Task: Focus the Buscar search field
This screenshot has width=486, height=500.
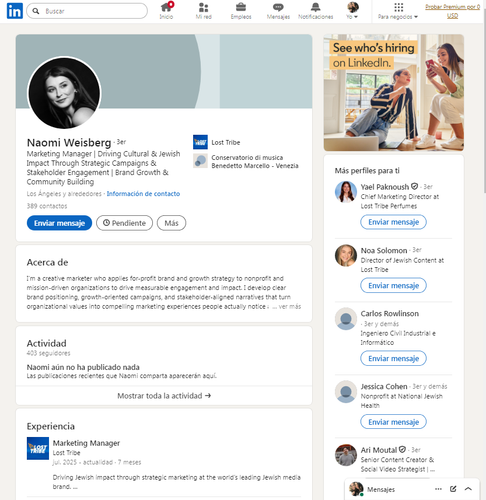Action: tap(87, 11)
